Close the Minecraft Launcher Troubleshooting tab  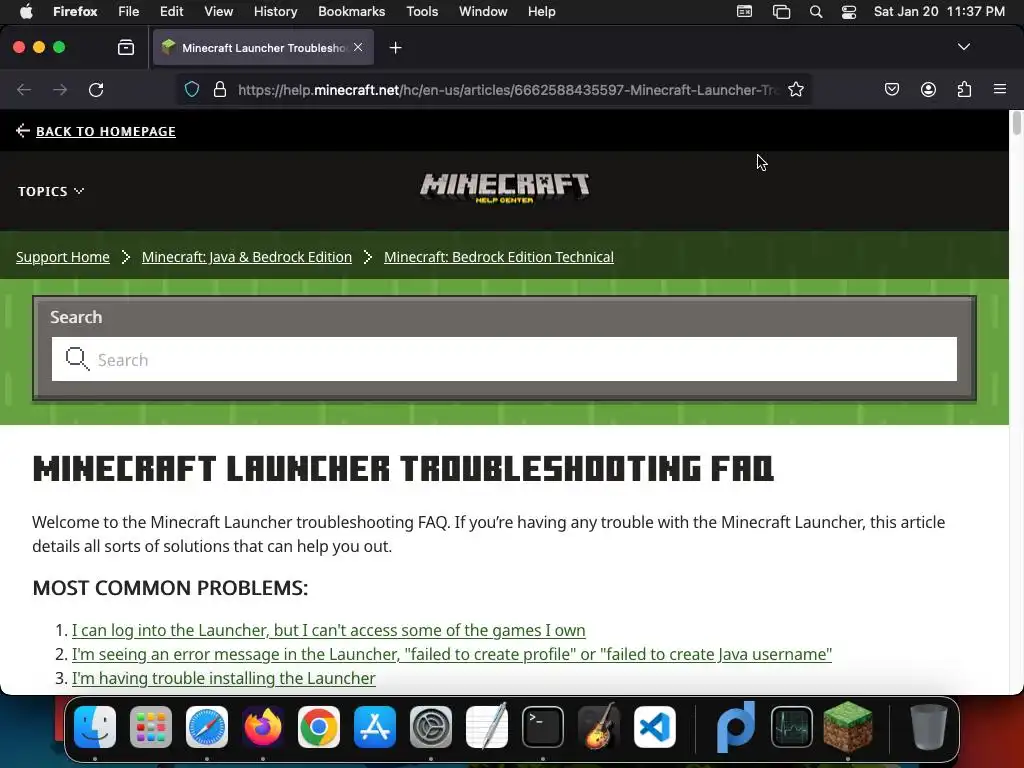point(358,47)
